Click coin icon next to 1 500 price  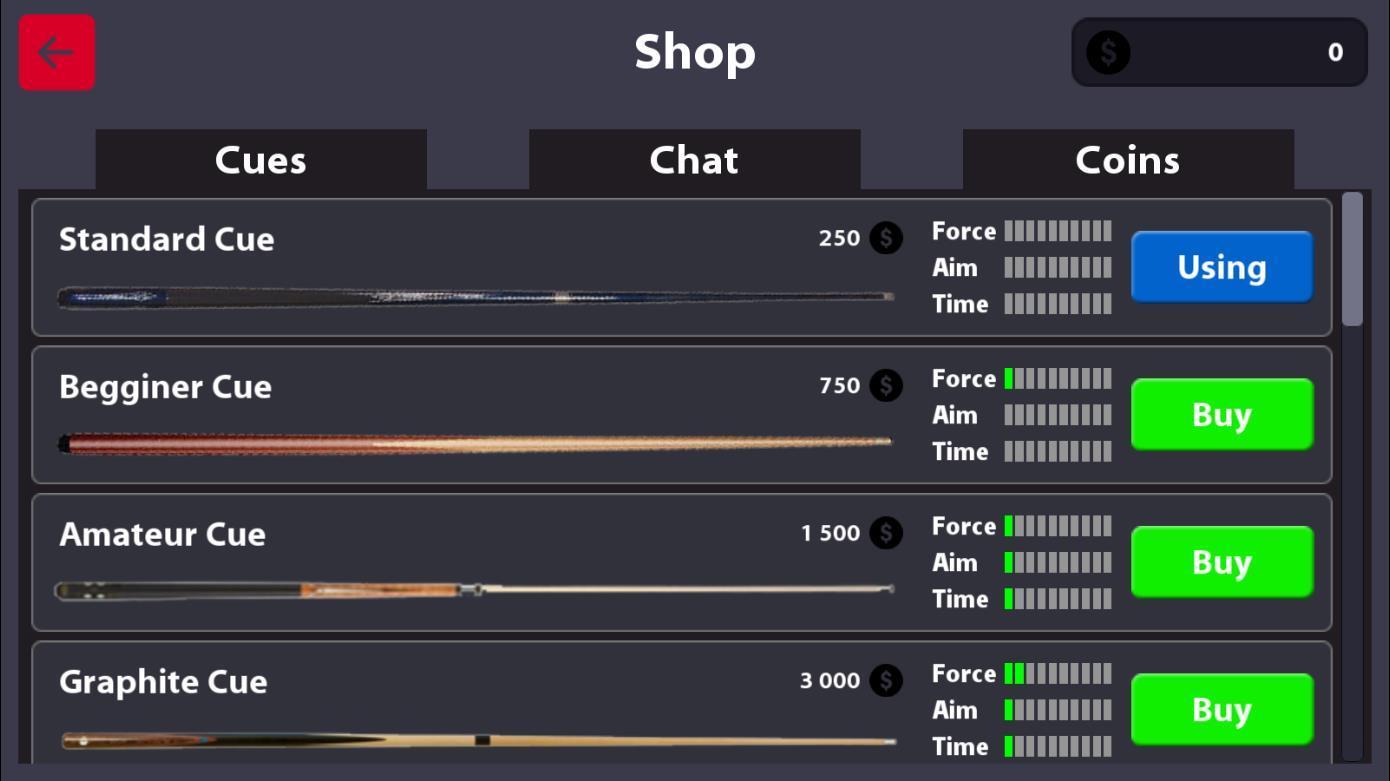tap(885, 533)
